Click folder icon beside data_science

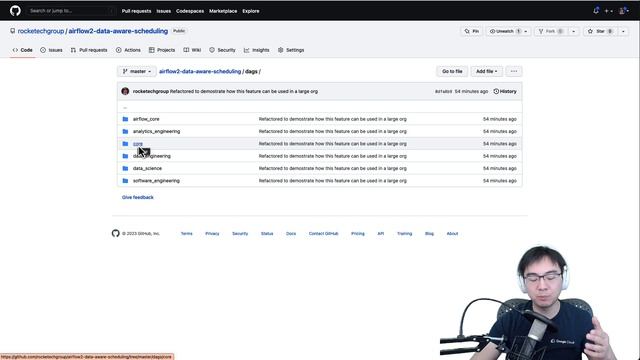pos(125,168)
